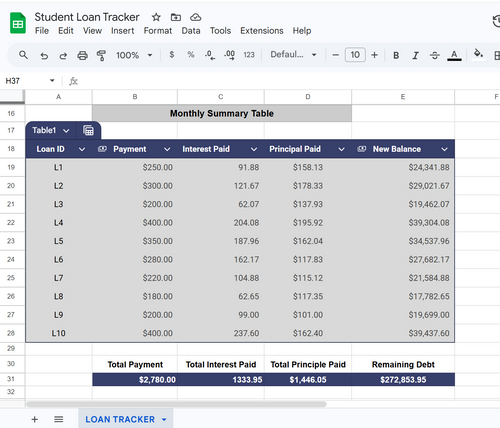
Task: Redo the last action
Action: tap(63, 55)
